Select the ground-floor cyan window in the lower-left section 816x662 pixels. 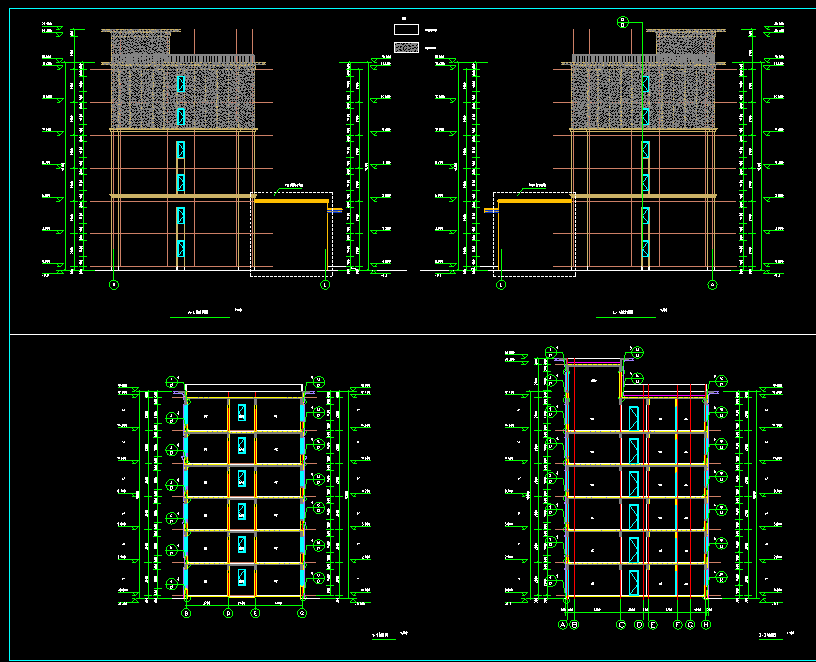point(241,579)
